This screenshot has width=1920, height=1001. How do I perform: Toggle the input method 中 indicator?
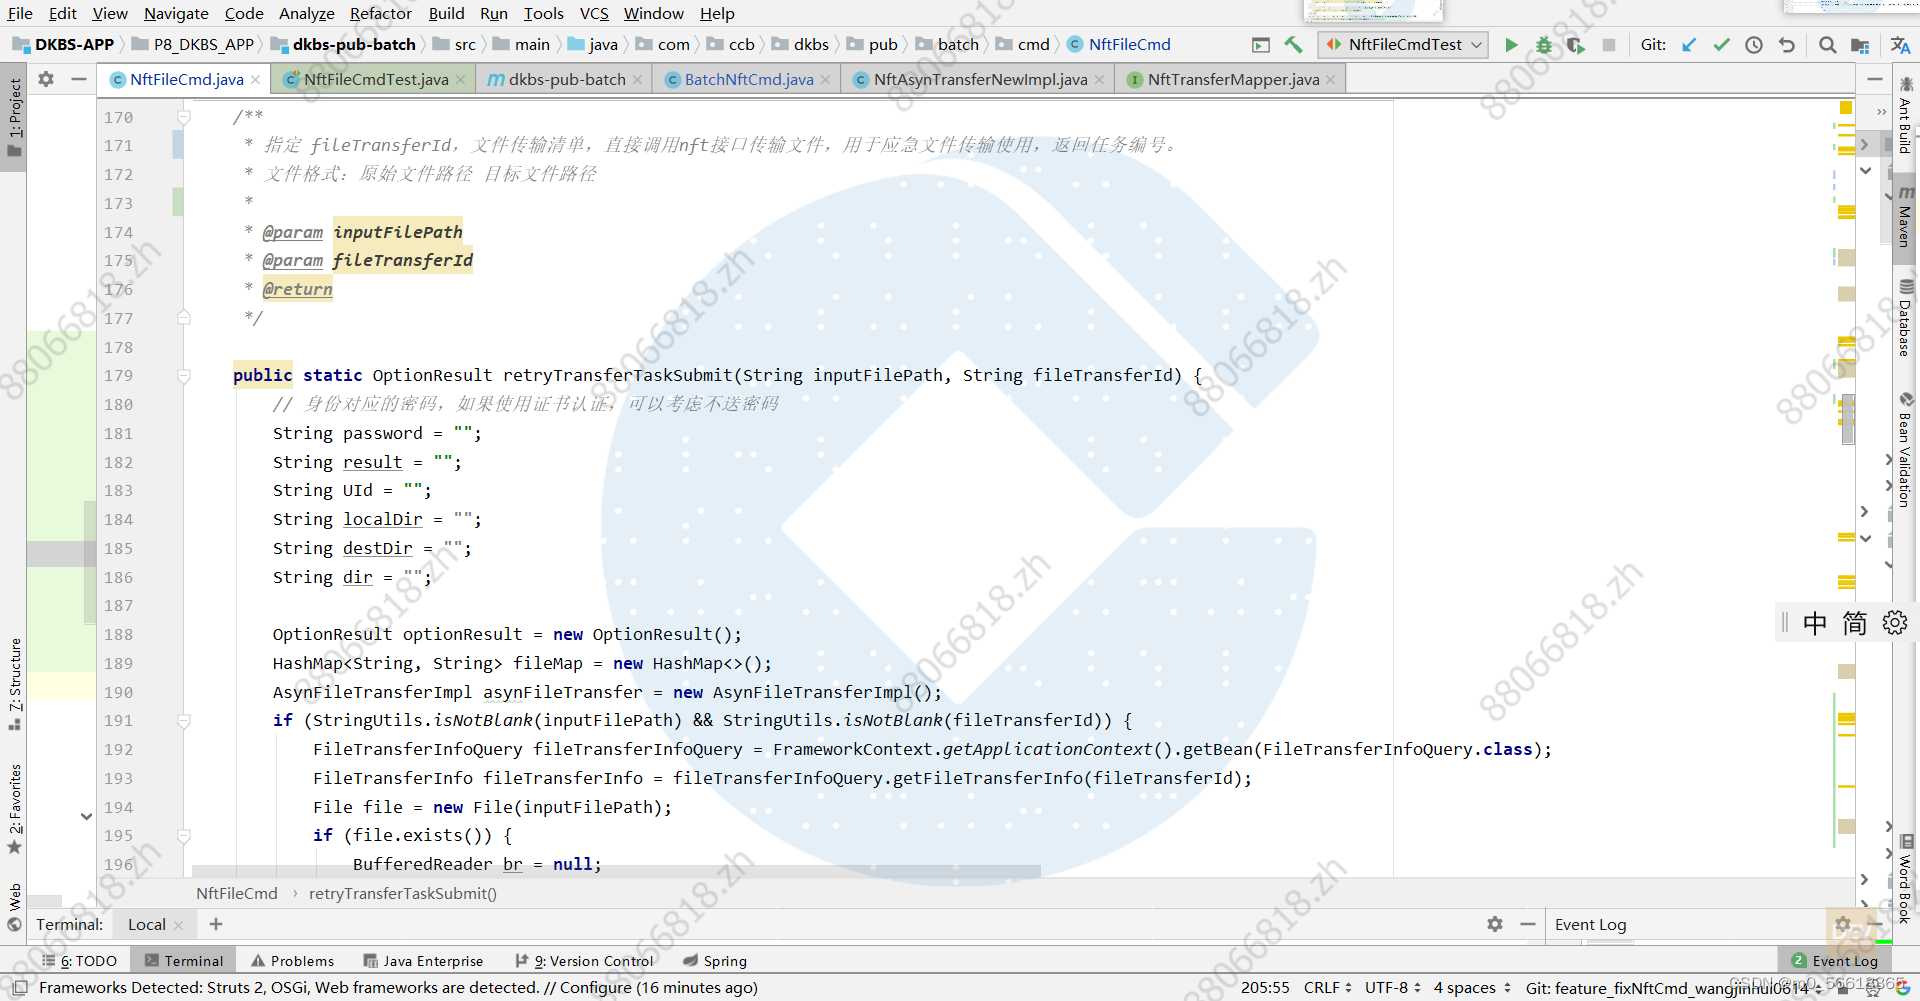[1815, 623]
